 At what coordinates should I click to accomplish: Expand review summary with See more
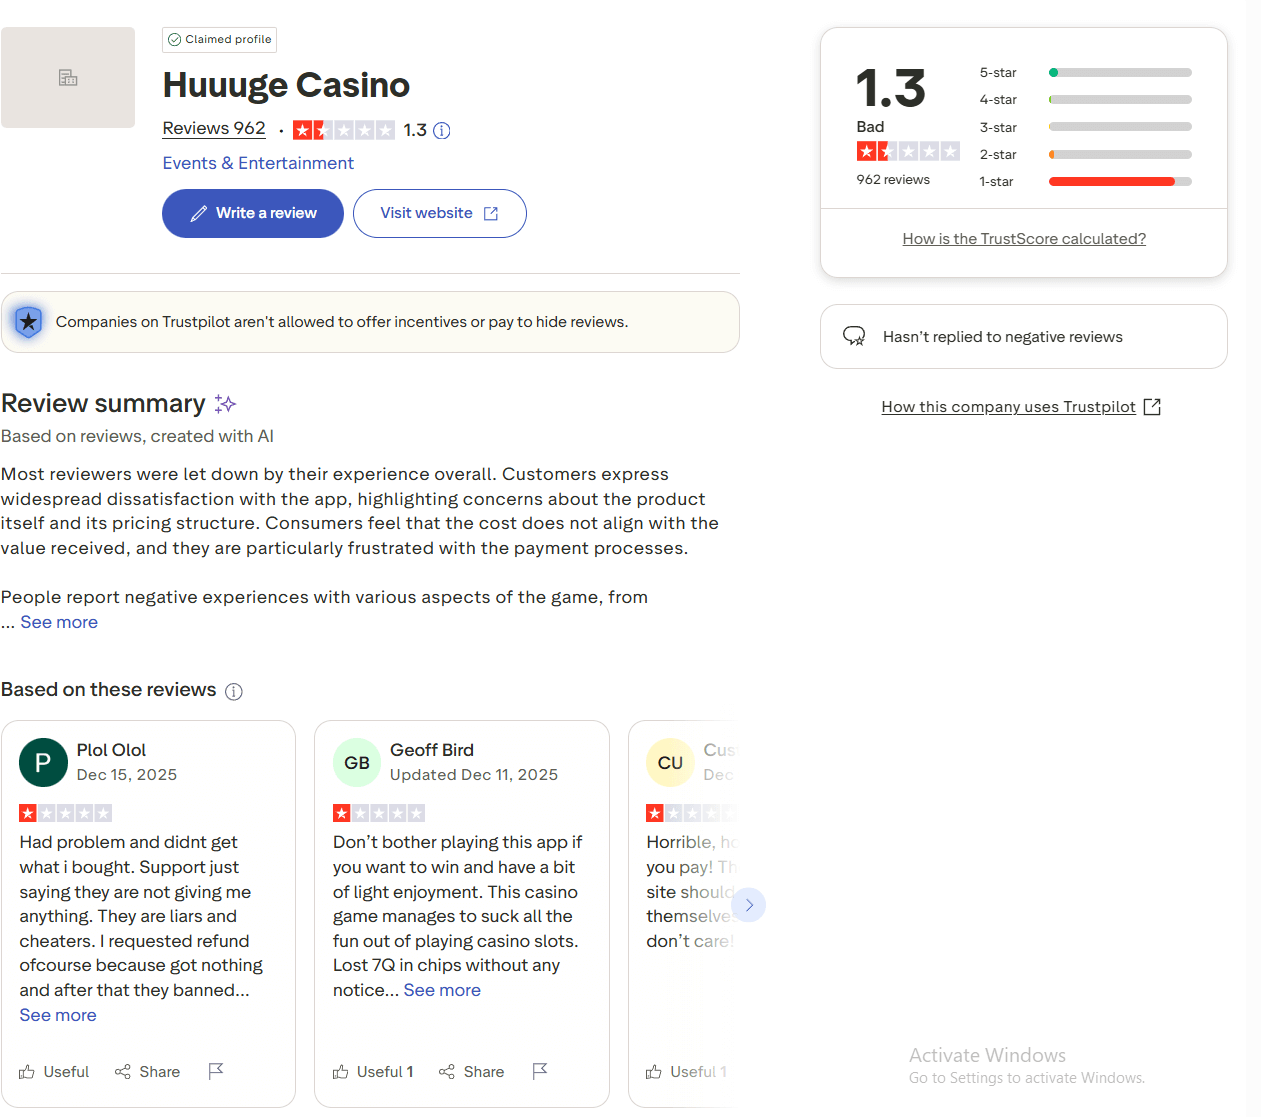[59, 622]
